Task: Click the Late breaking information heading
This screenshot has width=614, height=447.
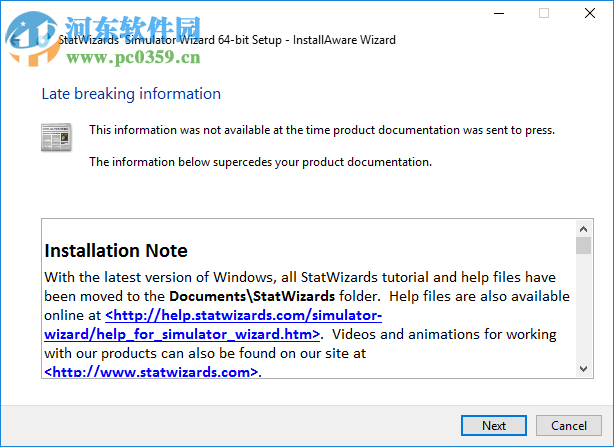Action: (131, 94)
